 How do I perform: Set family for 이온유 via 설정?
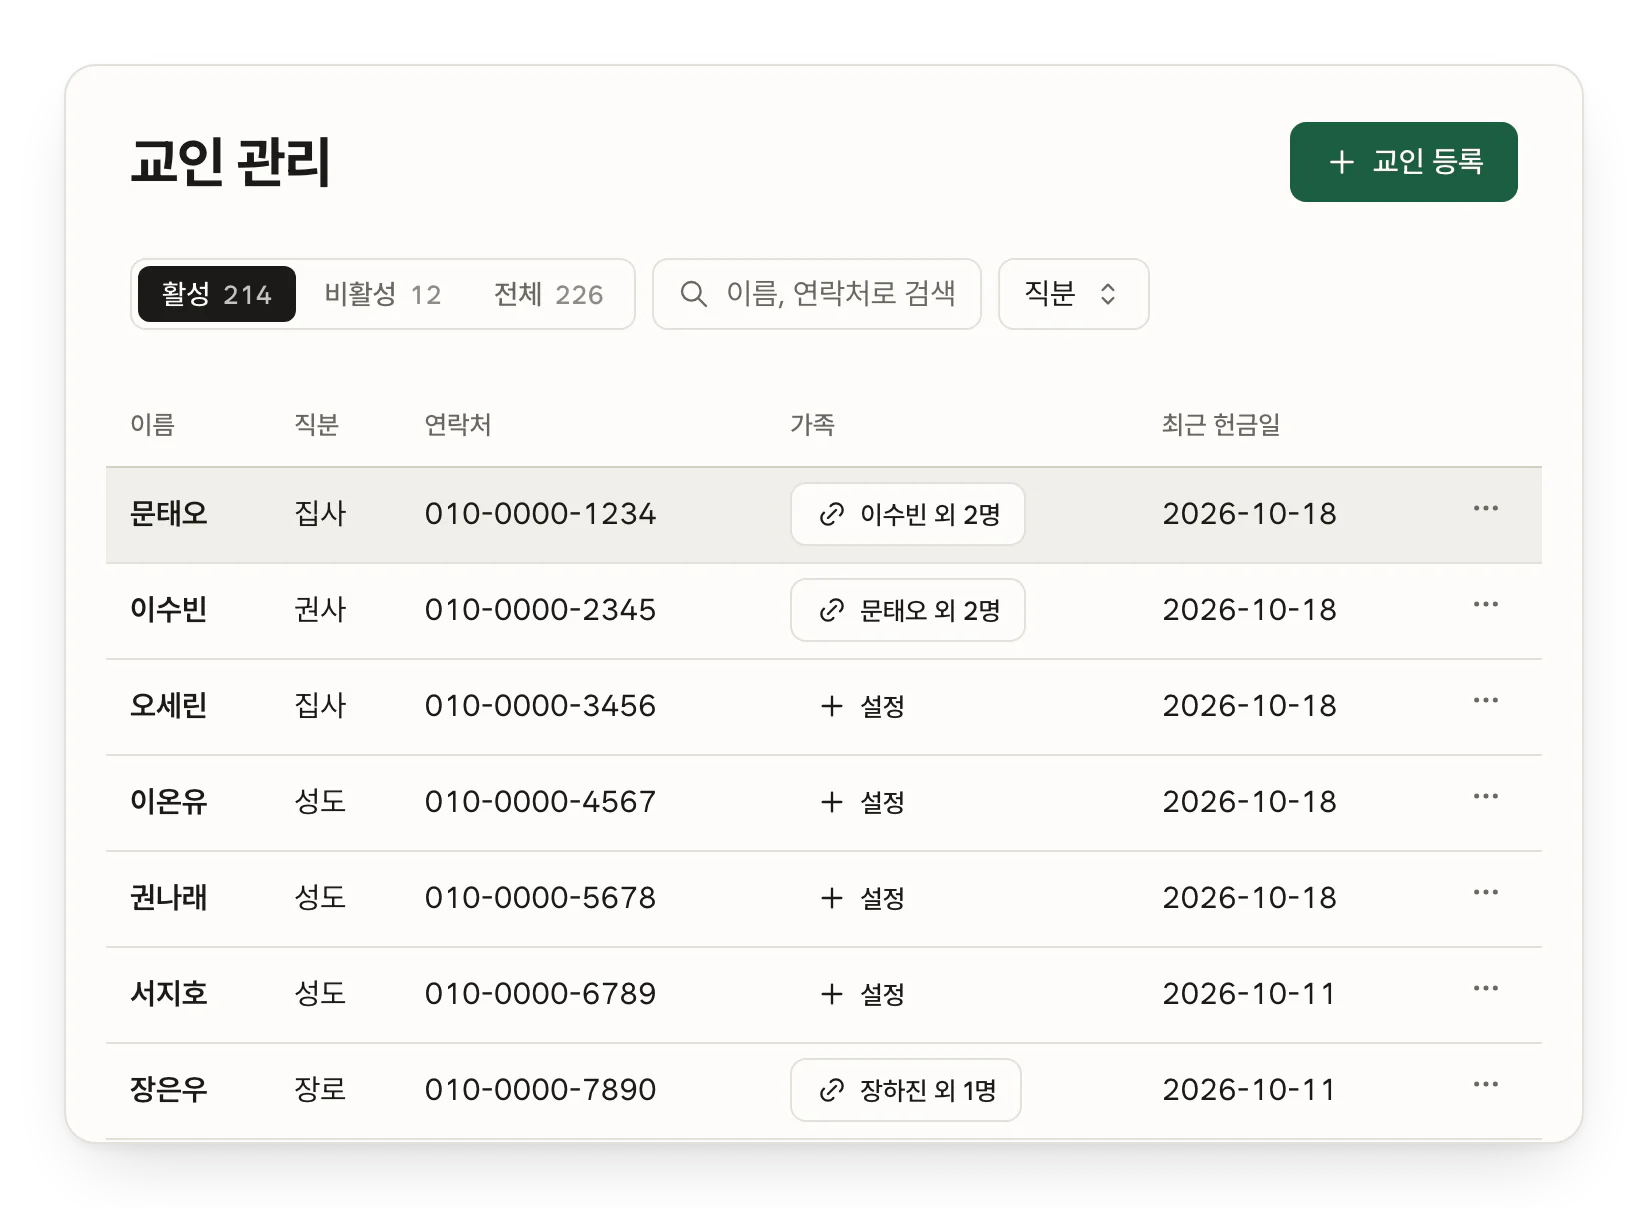[862, 802]
